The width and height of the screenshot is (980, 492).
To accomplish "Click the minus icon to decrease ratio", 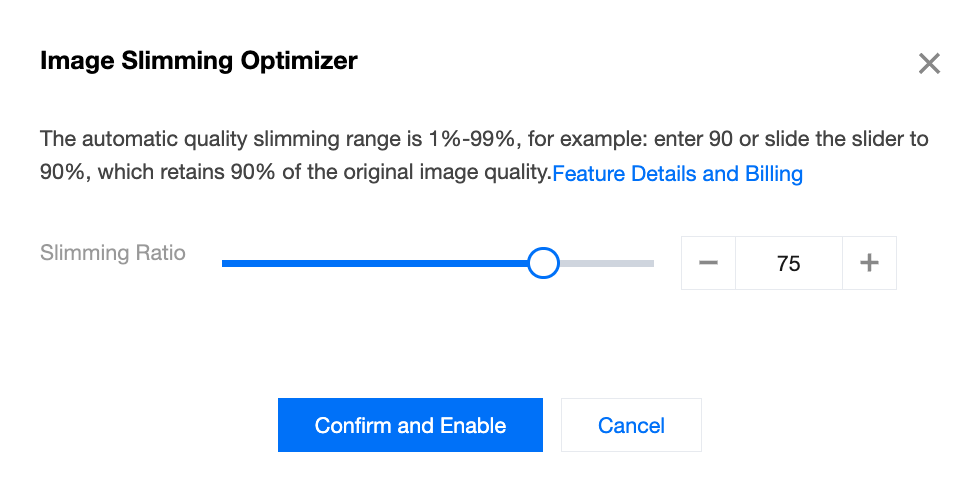I will pos(708,263).
